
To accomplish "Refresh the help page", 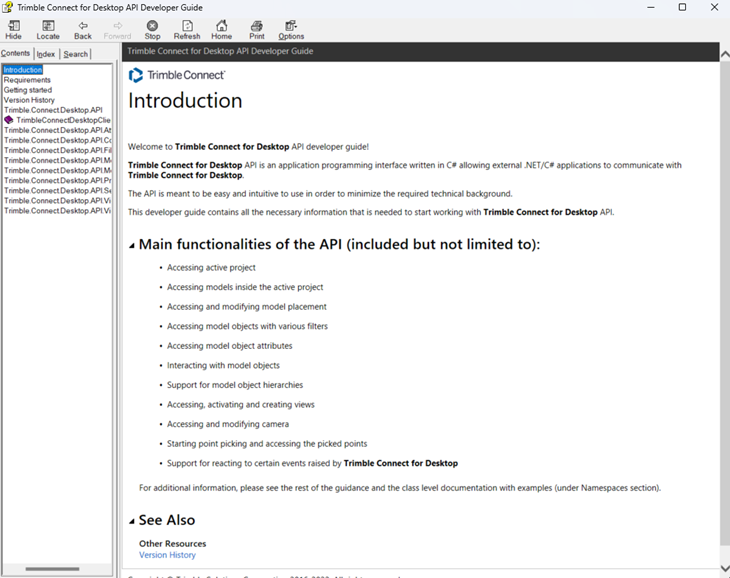I will tap(187, 29).
